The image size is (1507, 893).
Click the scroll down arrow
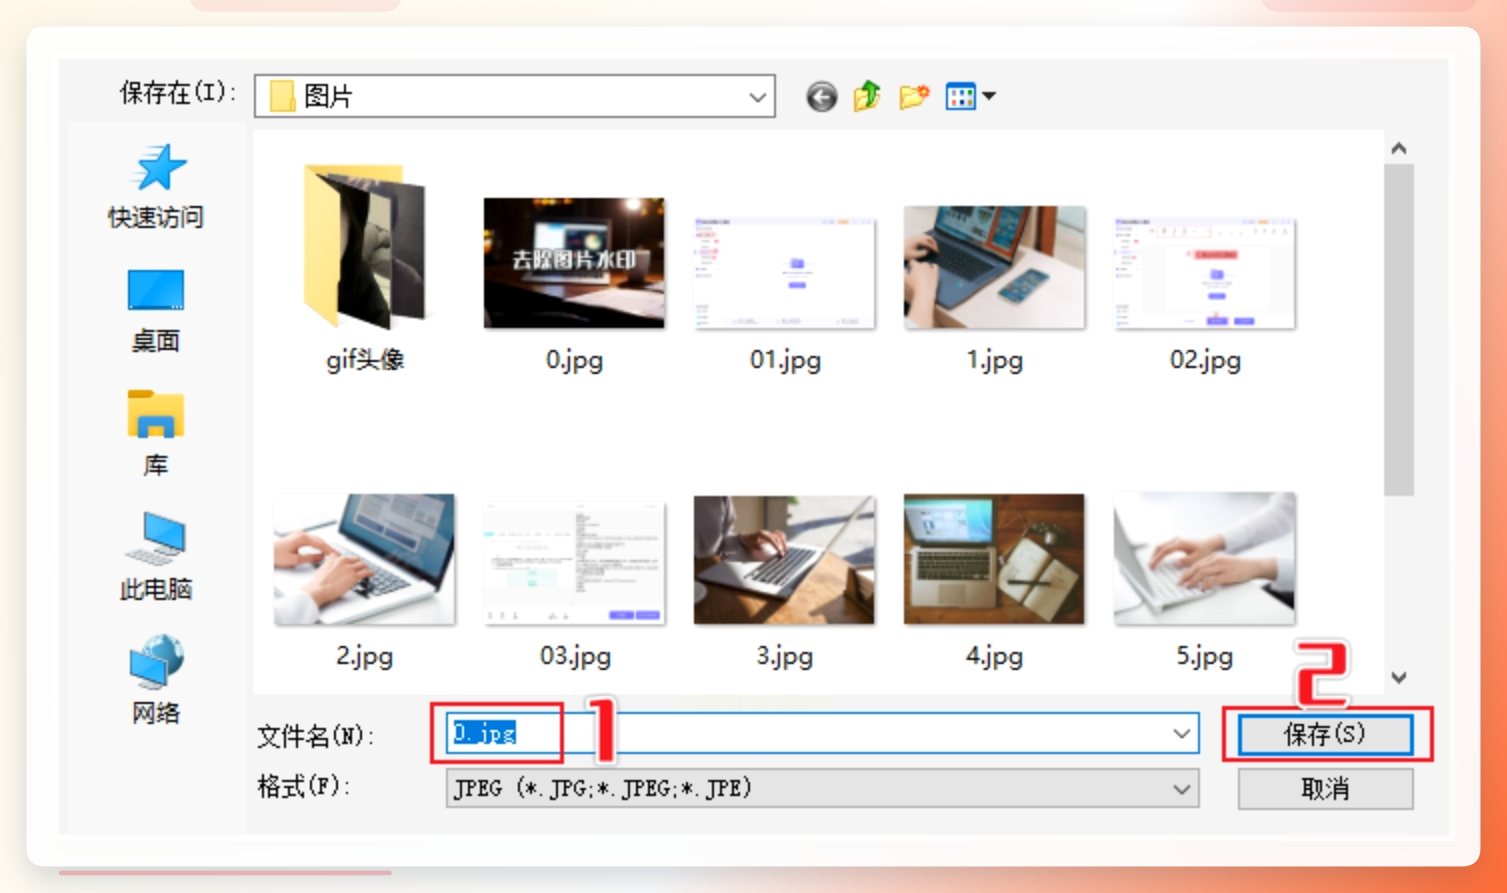click(x=1399, y=678)
